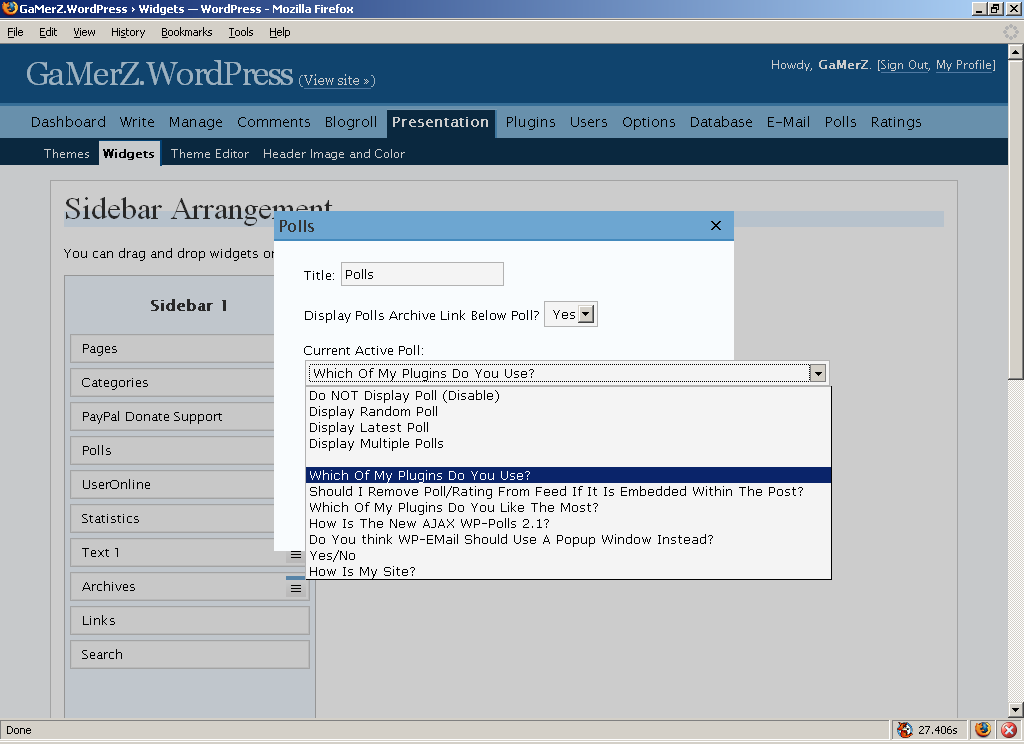Select 'Do NOT Display Poll (Disable)' option
Viewport: 1024px width, 744px height.
click(x=404, y=396)
